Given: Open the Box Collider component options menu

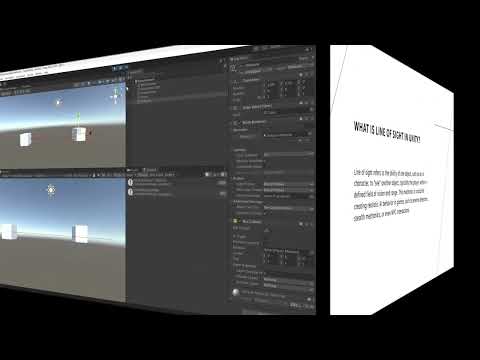Looking at the screenshot, I should point(312,224).
